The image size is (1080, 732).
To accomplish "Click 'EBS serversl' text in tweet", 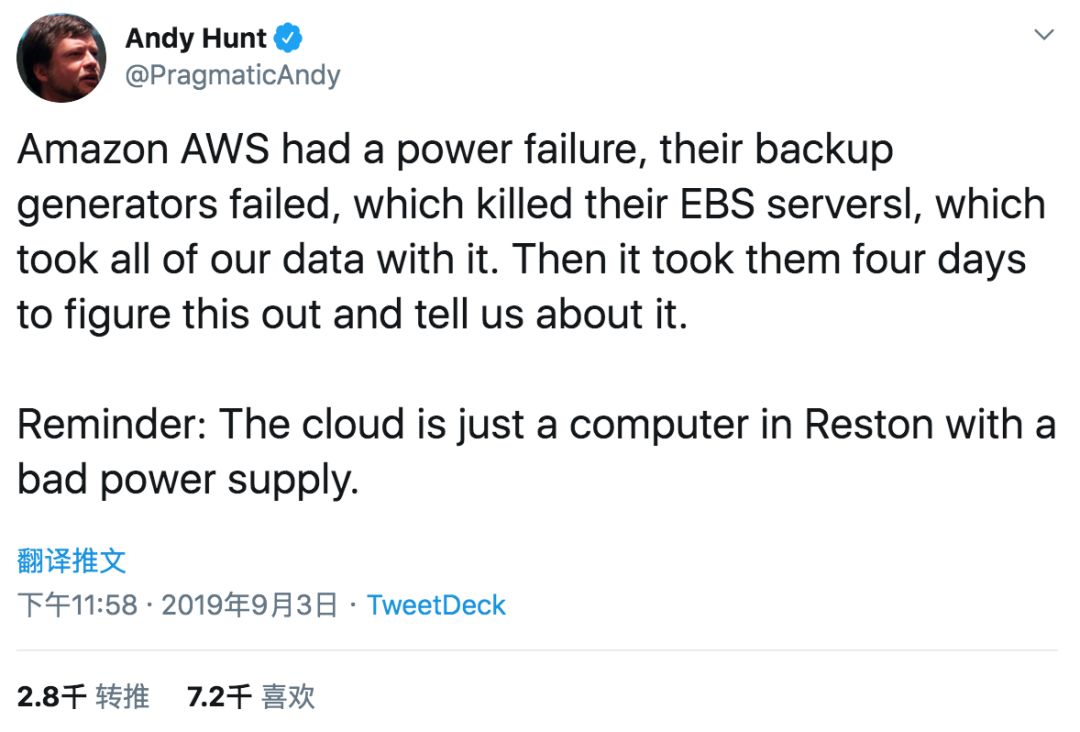I will tap(799, 205).
